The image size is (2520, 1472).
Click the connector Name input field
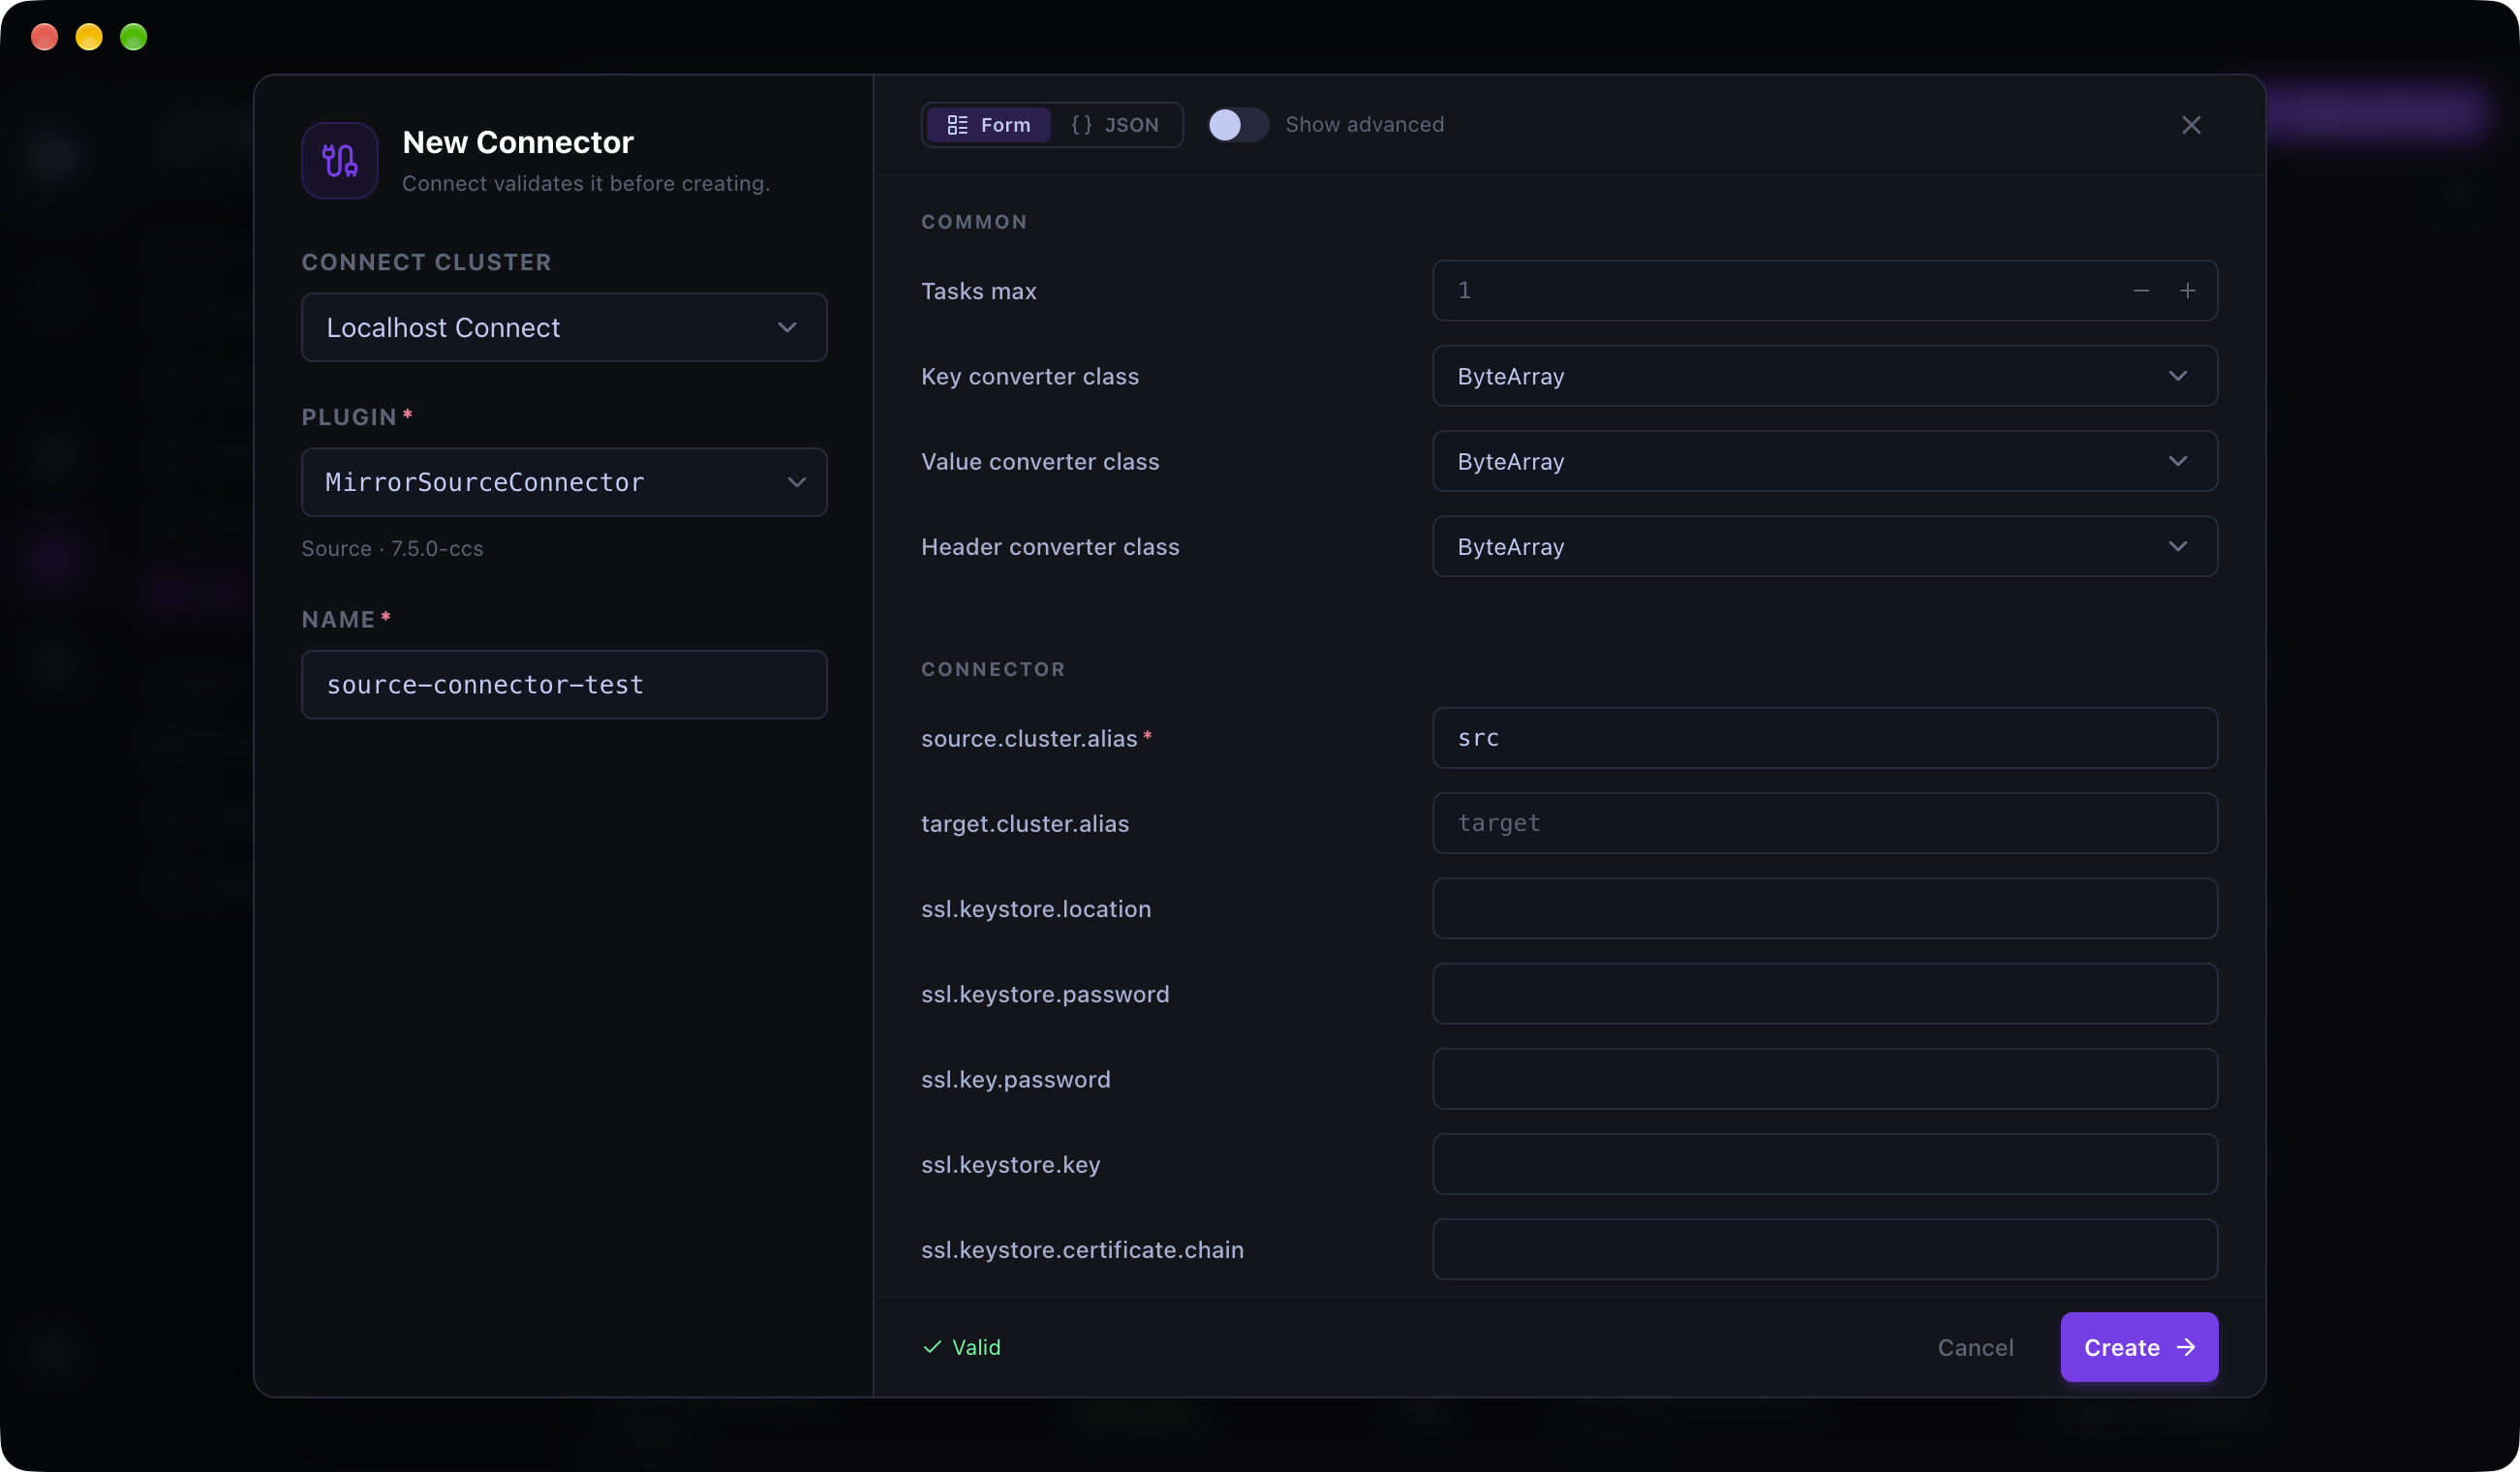point(564,685)
